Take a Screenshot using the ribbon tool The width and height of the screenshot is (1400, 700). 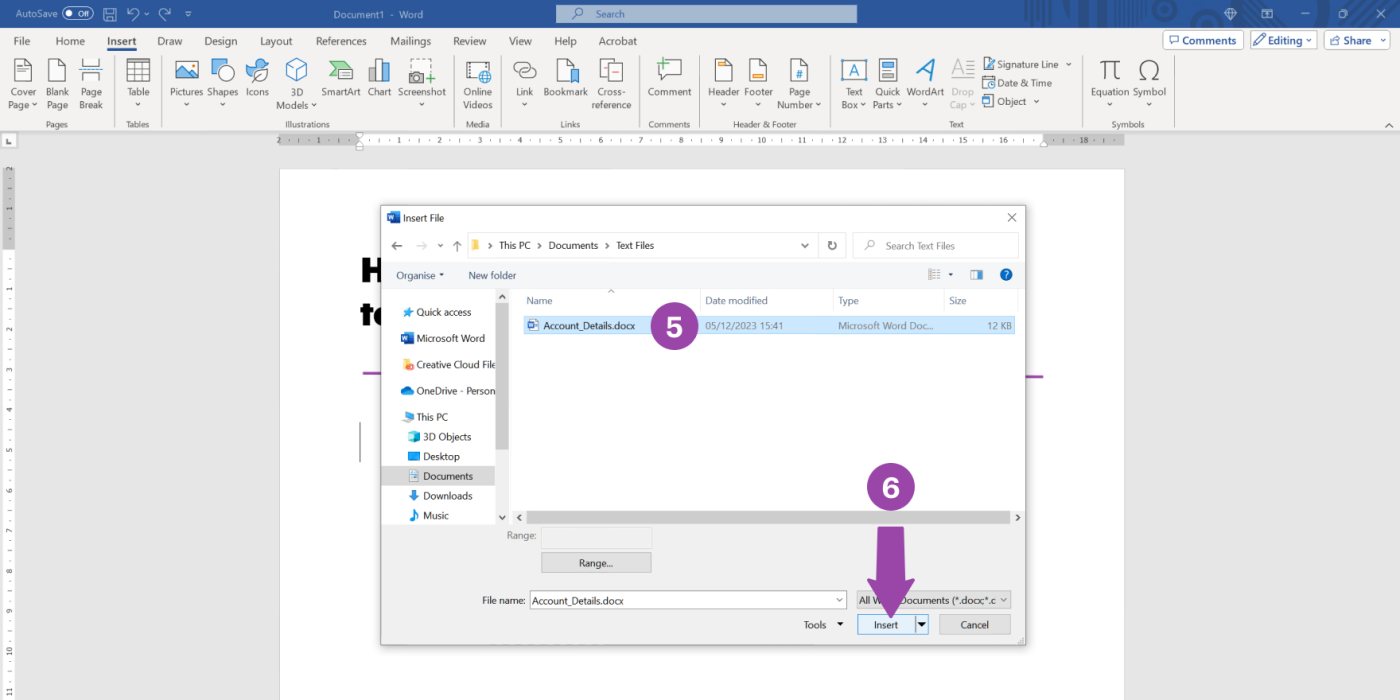[421, 80]
